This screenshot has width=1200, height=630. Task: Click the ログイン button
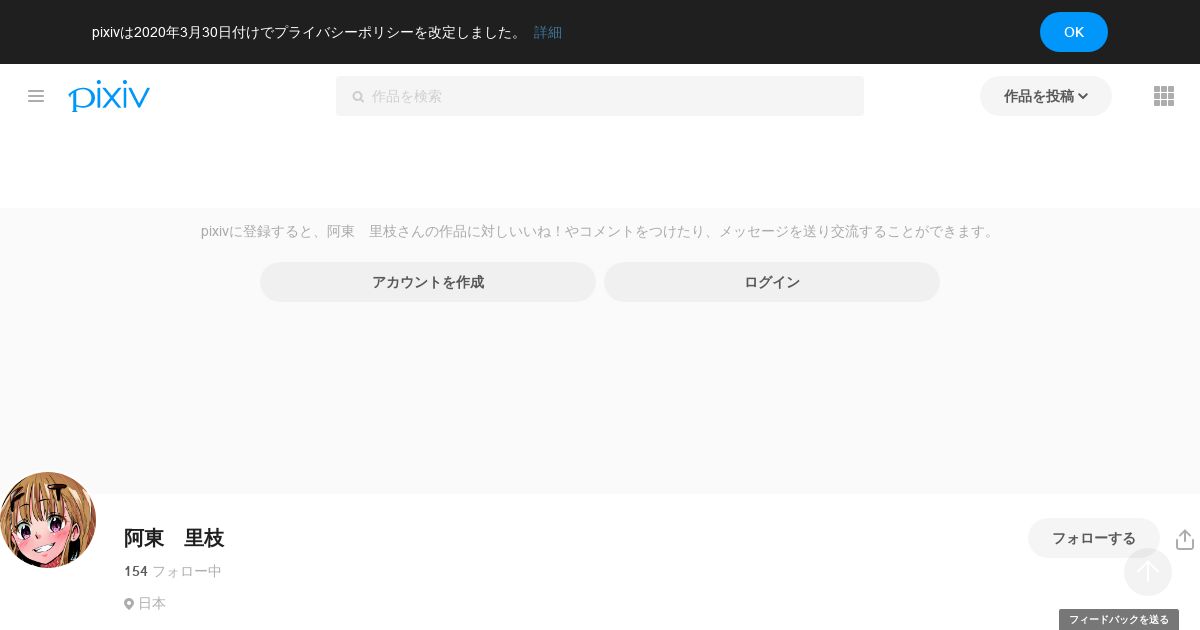coord(772,282)
